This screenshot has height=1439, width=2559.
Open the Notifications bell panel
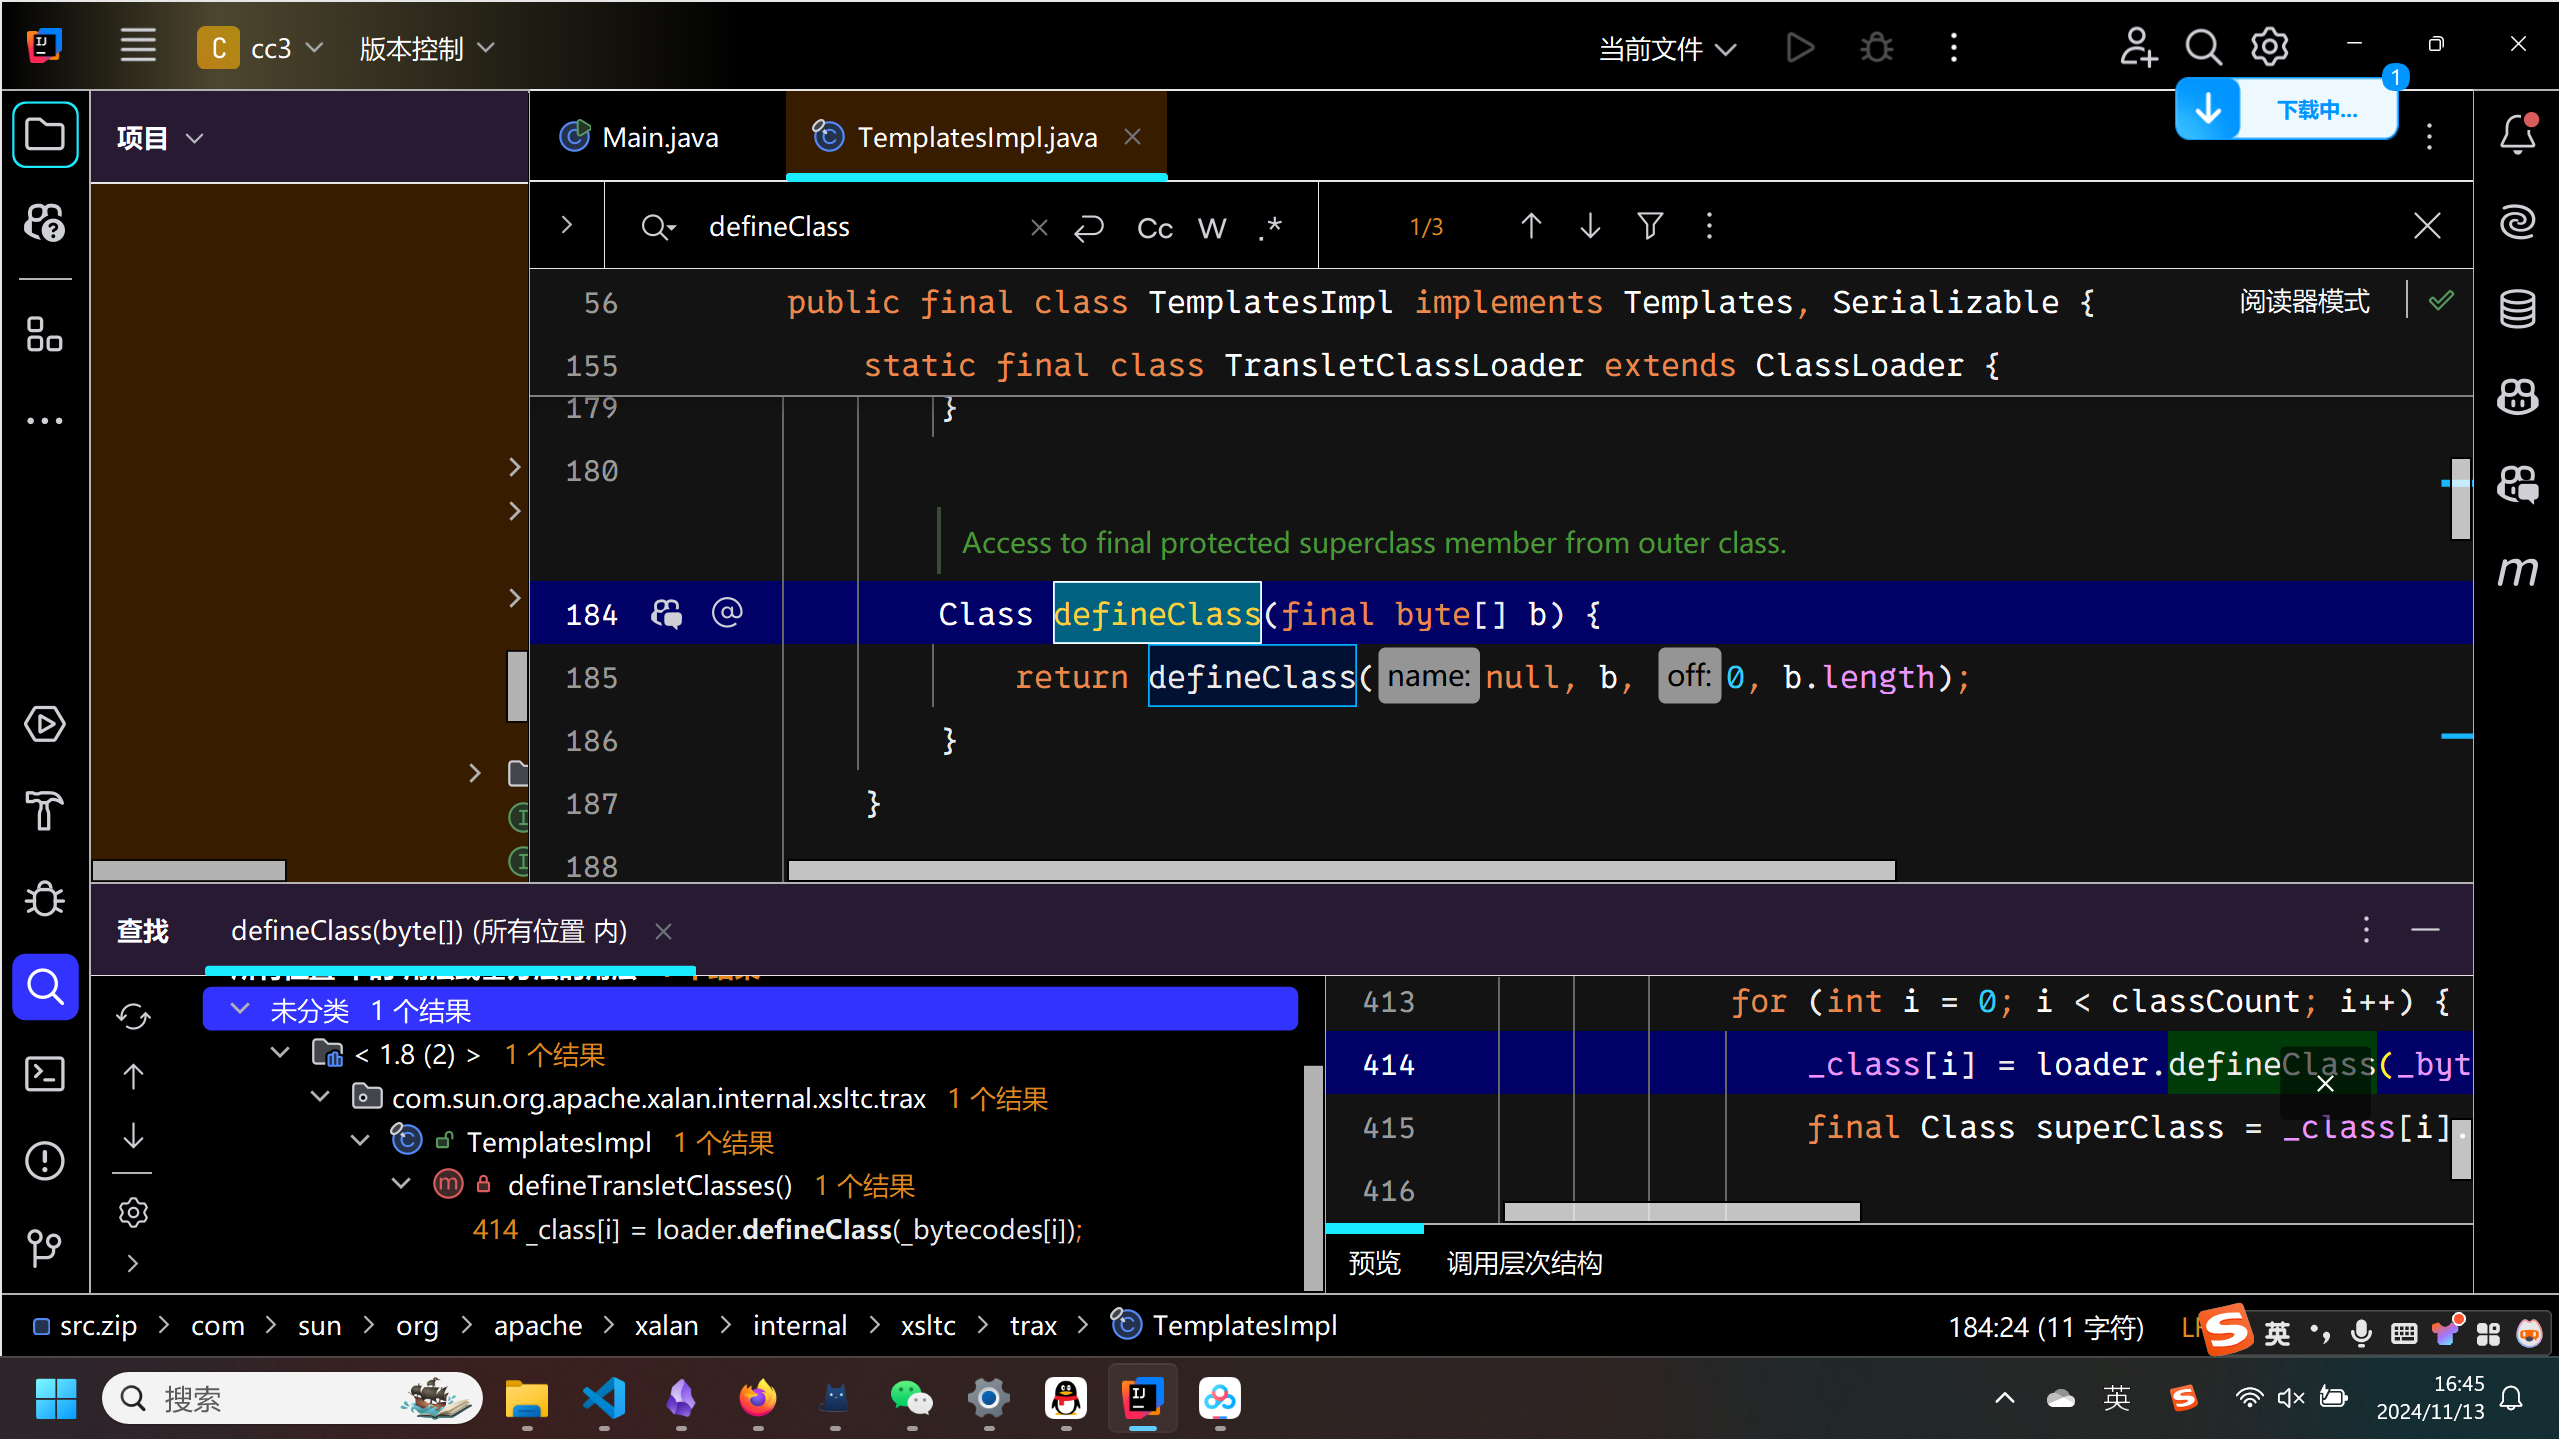click(x=2518, y=134)
